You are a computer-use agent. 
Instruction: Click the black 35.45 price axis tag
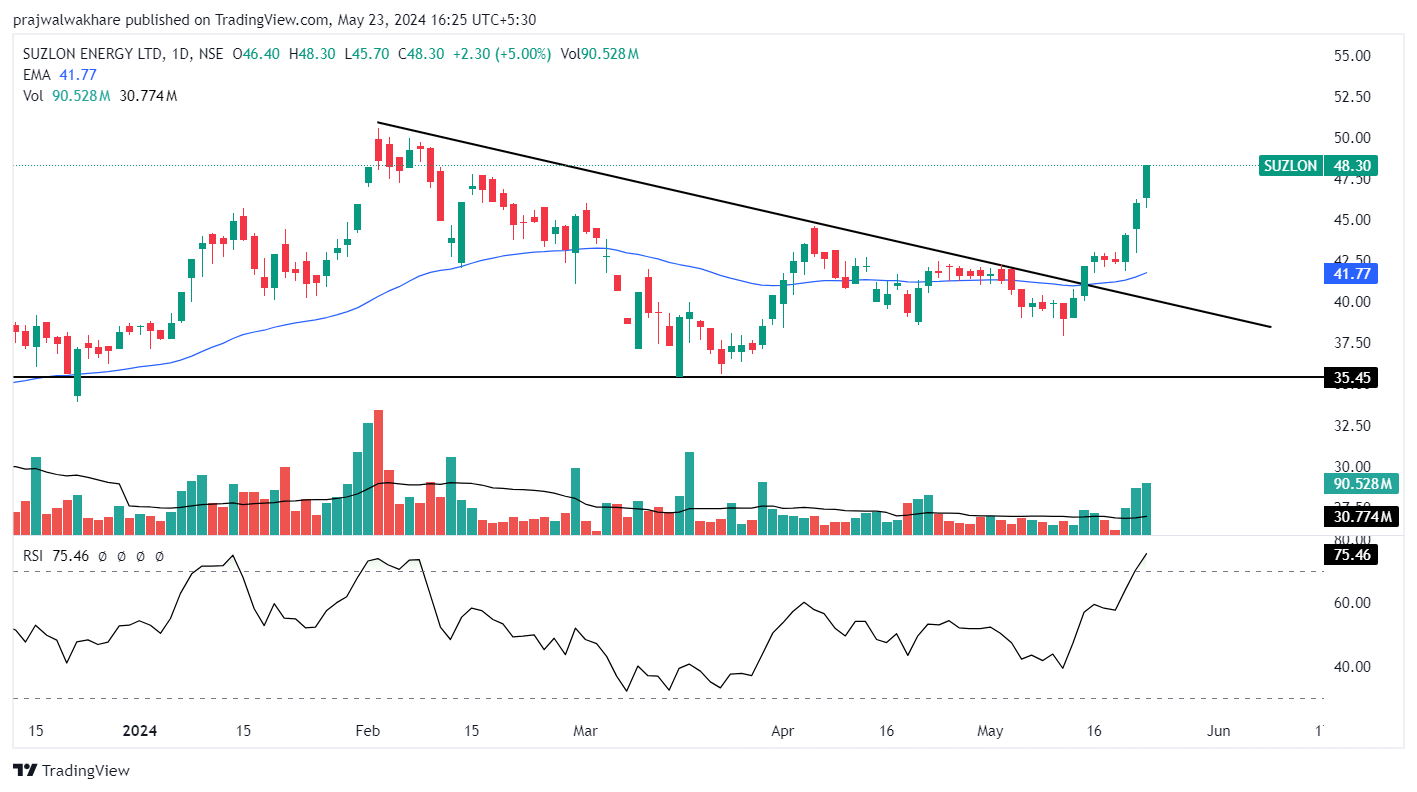coord(1350,377)
